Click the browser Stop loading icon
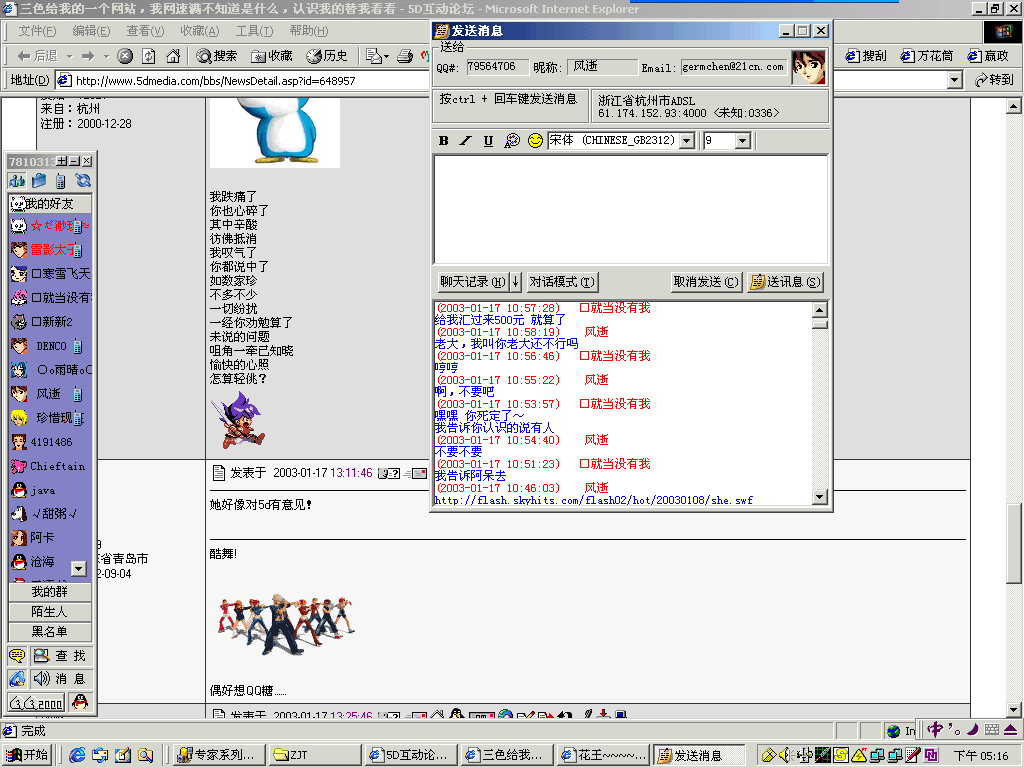 tap(125, 56)
